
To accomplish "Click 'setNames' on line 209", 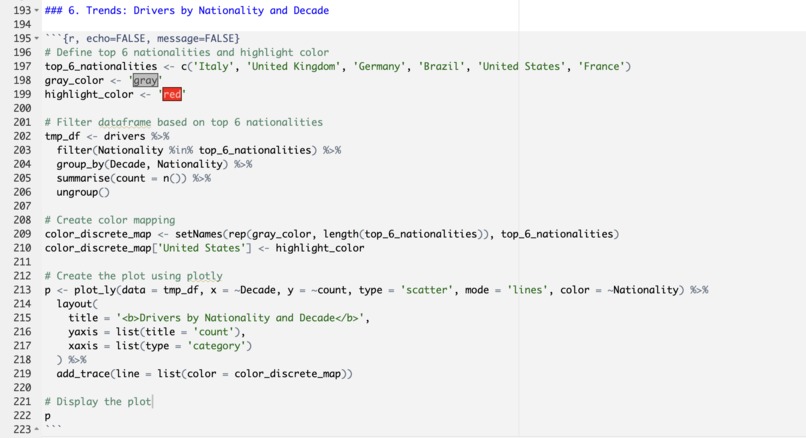I will 198,234.
